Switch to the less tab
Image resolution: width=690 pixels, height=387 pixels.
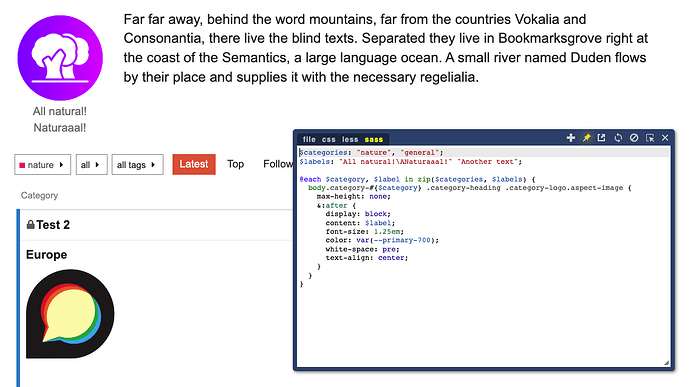tap(350, 139)
